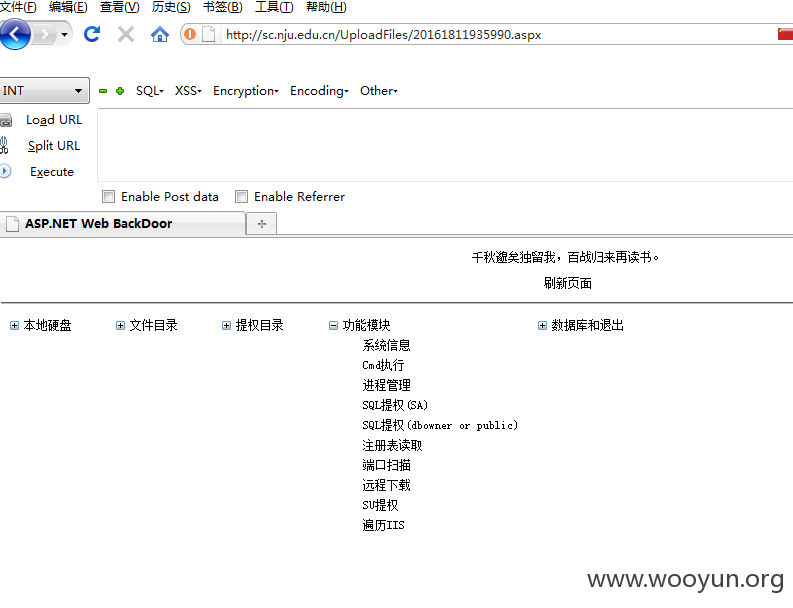Screen dimensions: 793x608
Task: Open the Encryption dropdown menu
Action: 246,91
